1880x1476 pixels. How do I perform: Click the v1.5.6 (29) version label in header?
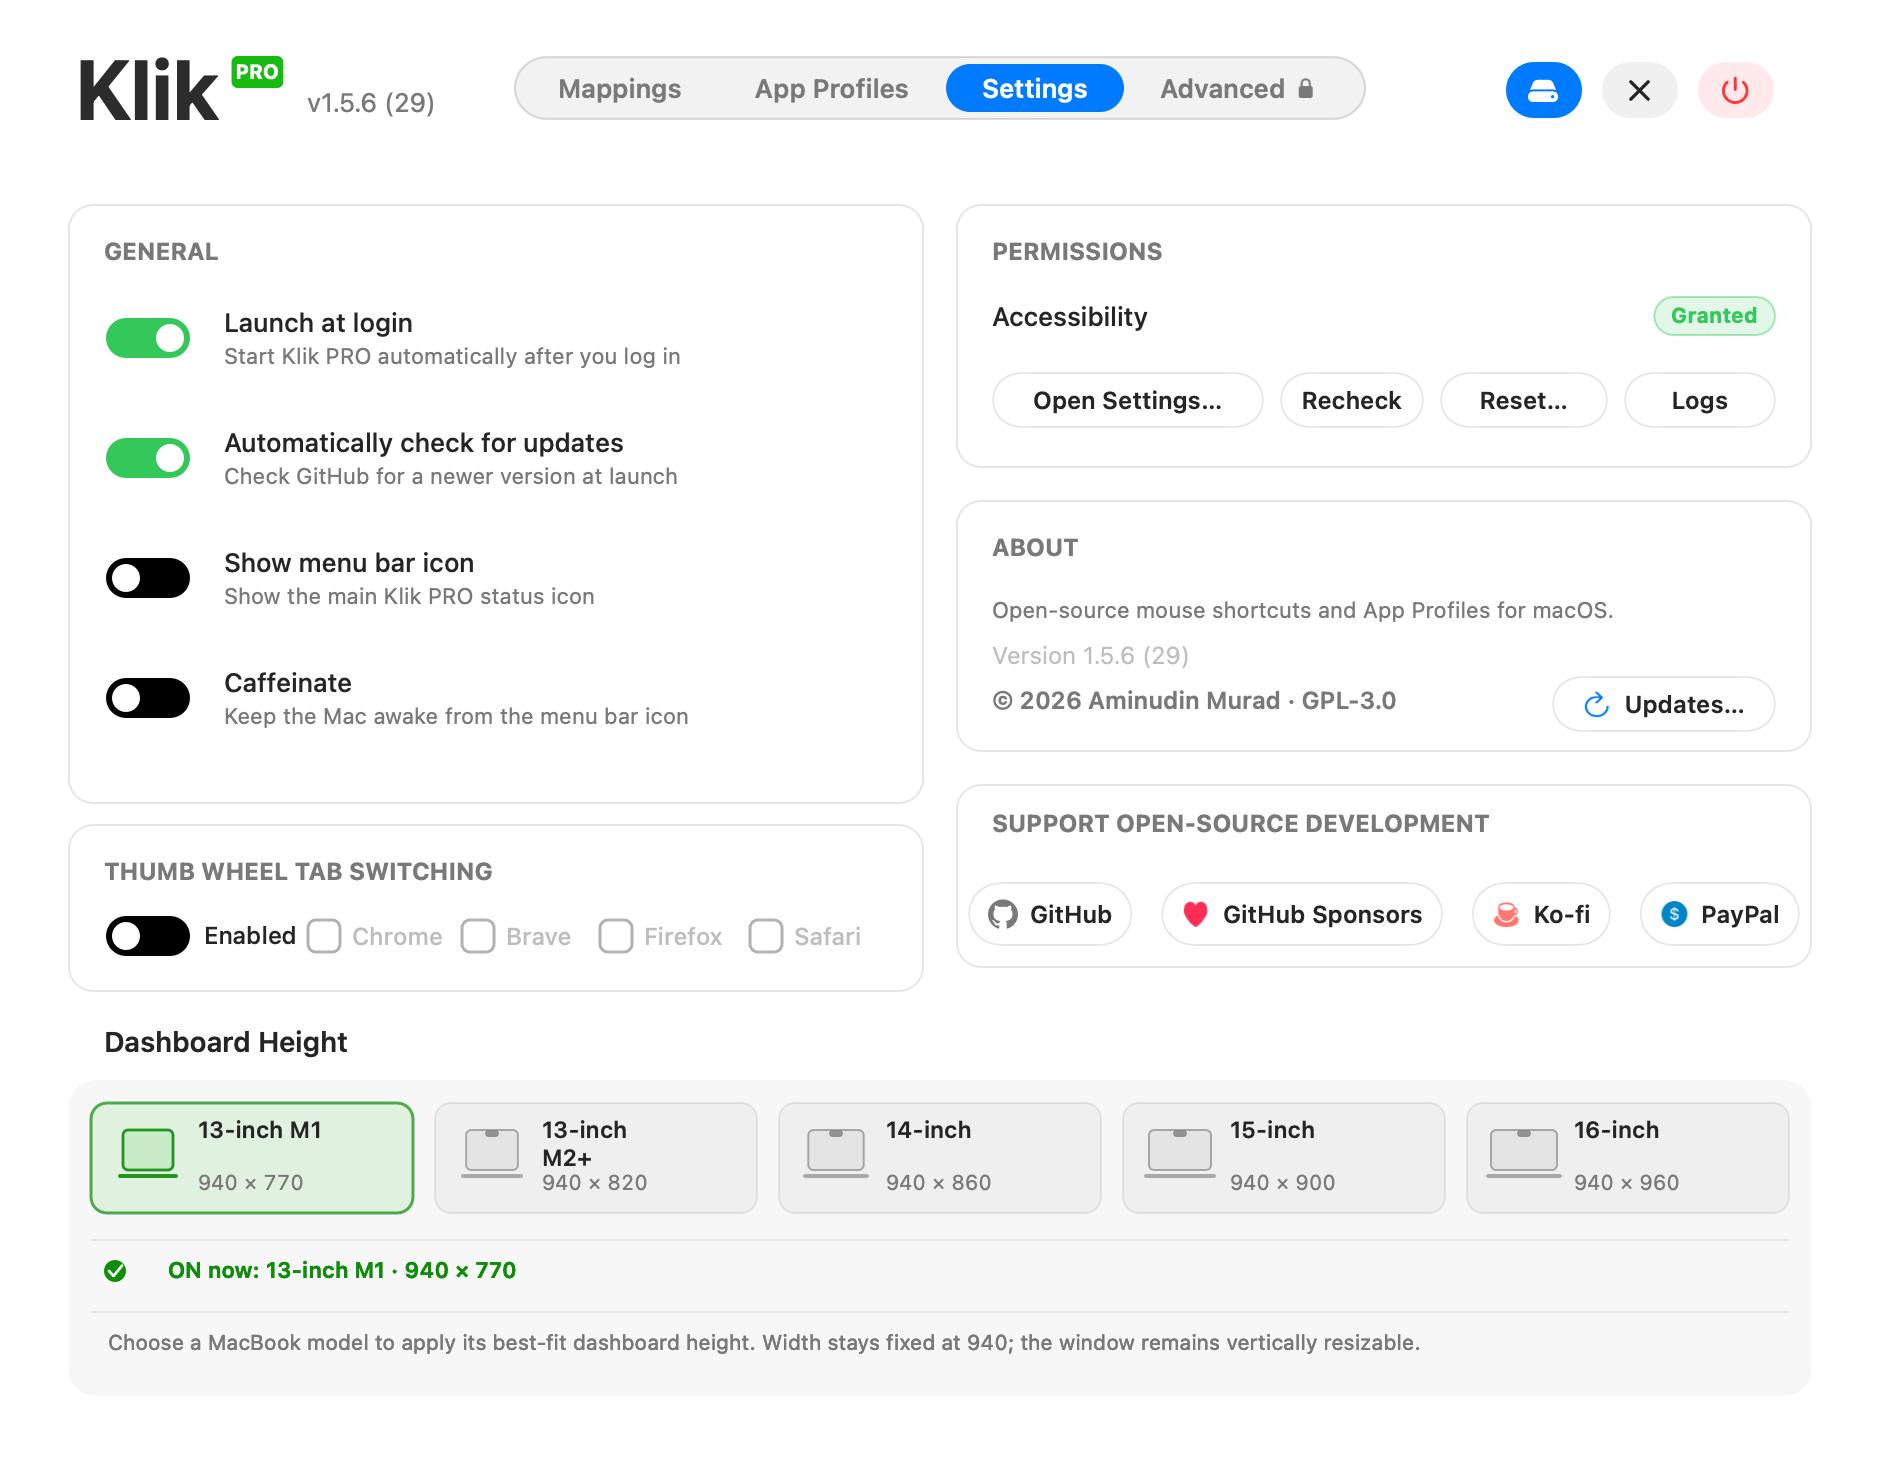[x=371, y=103]
